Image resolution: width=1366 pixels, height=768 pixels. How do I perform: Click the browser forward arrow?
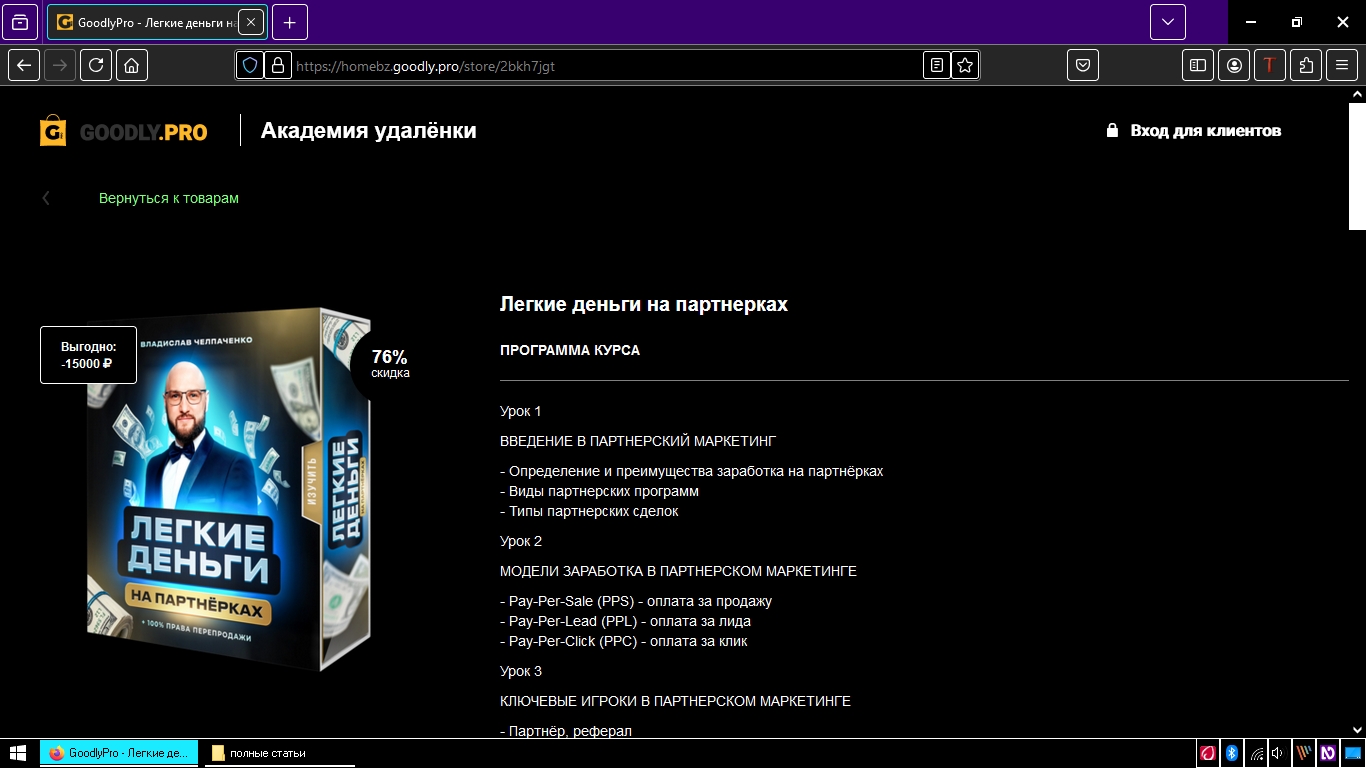[60, 65]
